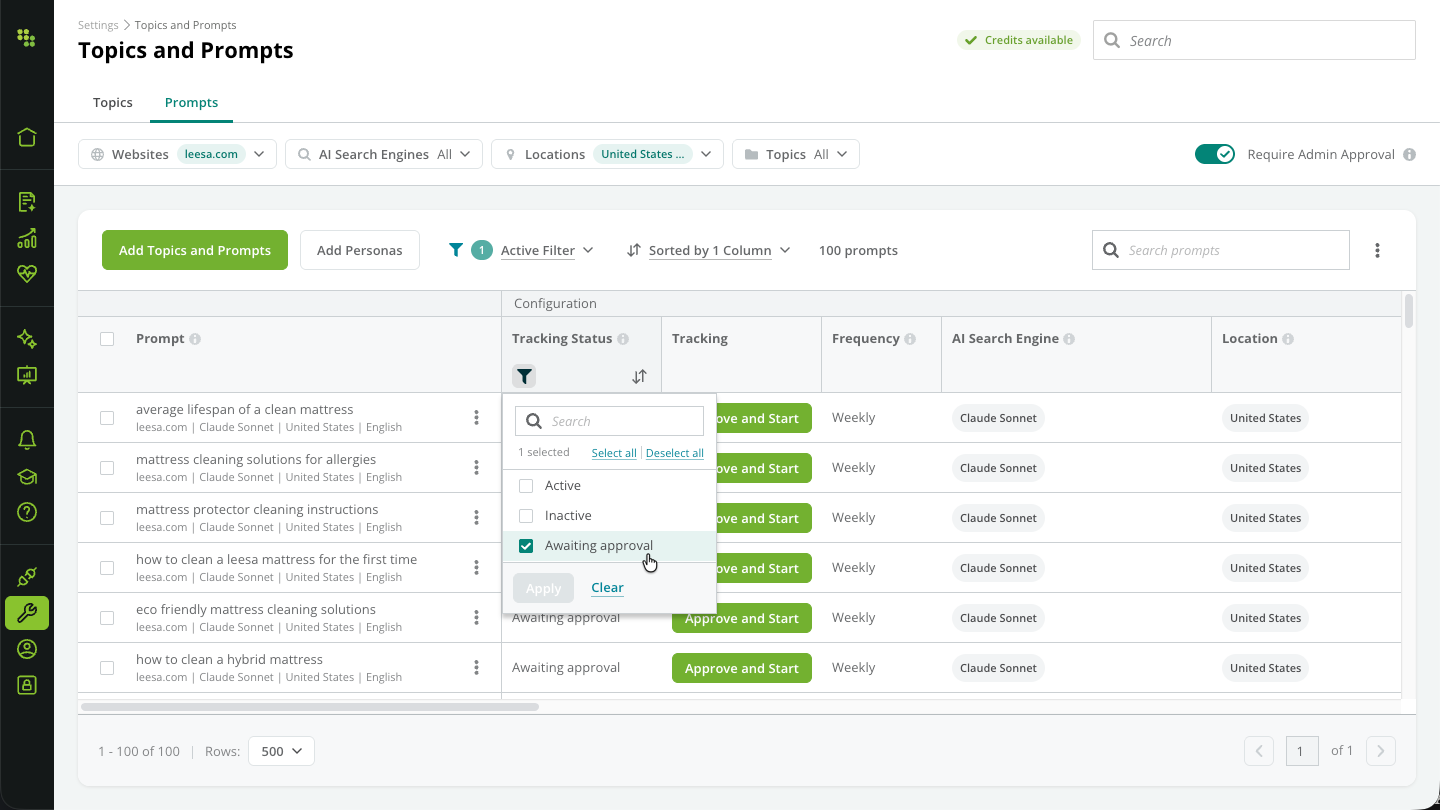The height and width of the screenshot is (810, 1440).
Task: Open the table's three-dot options menu
Action: pos(1377,250)
